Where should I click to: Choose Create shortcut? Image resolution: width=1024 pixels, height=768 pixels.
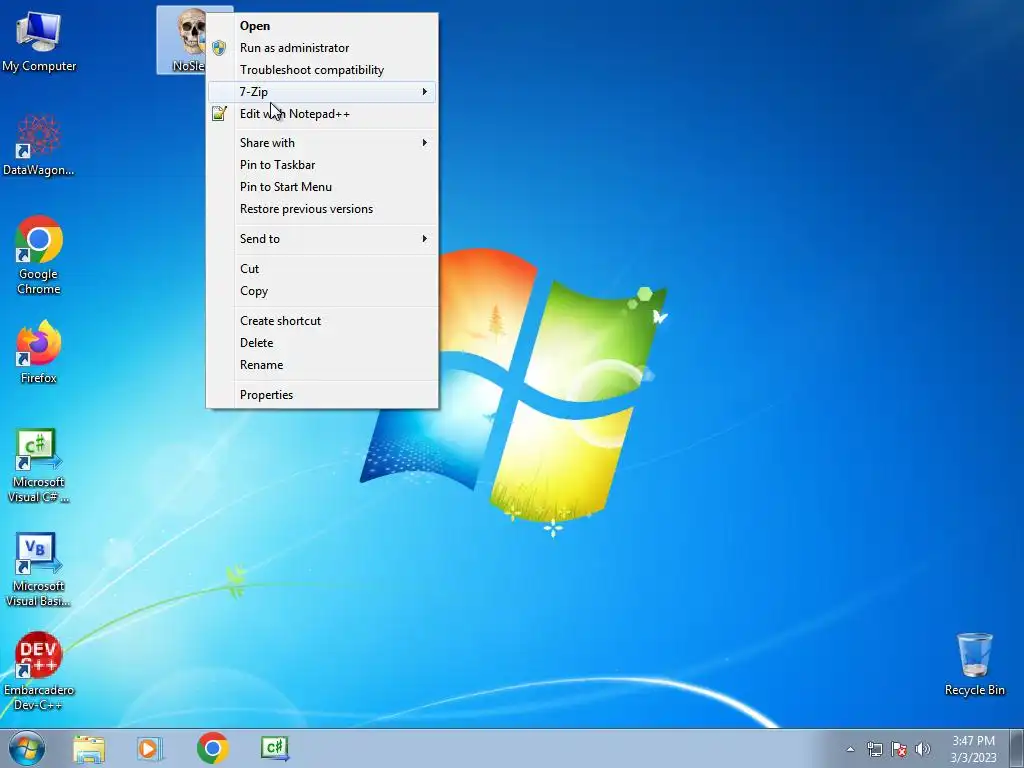pyautogui.click(x=322, y=321)
